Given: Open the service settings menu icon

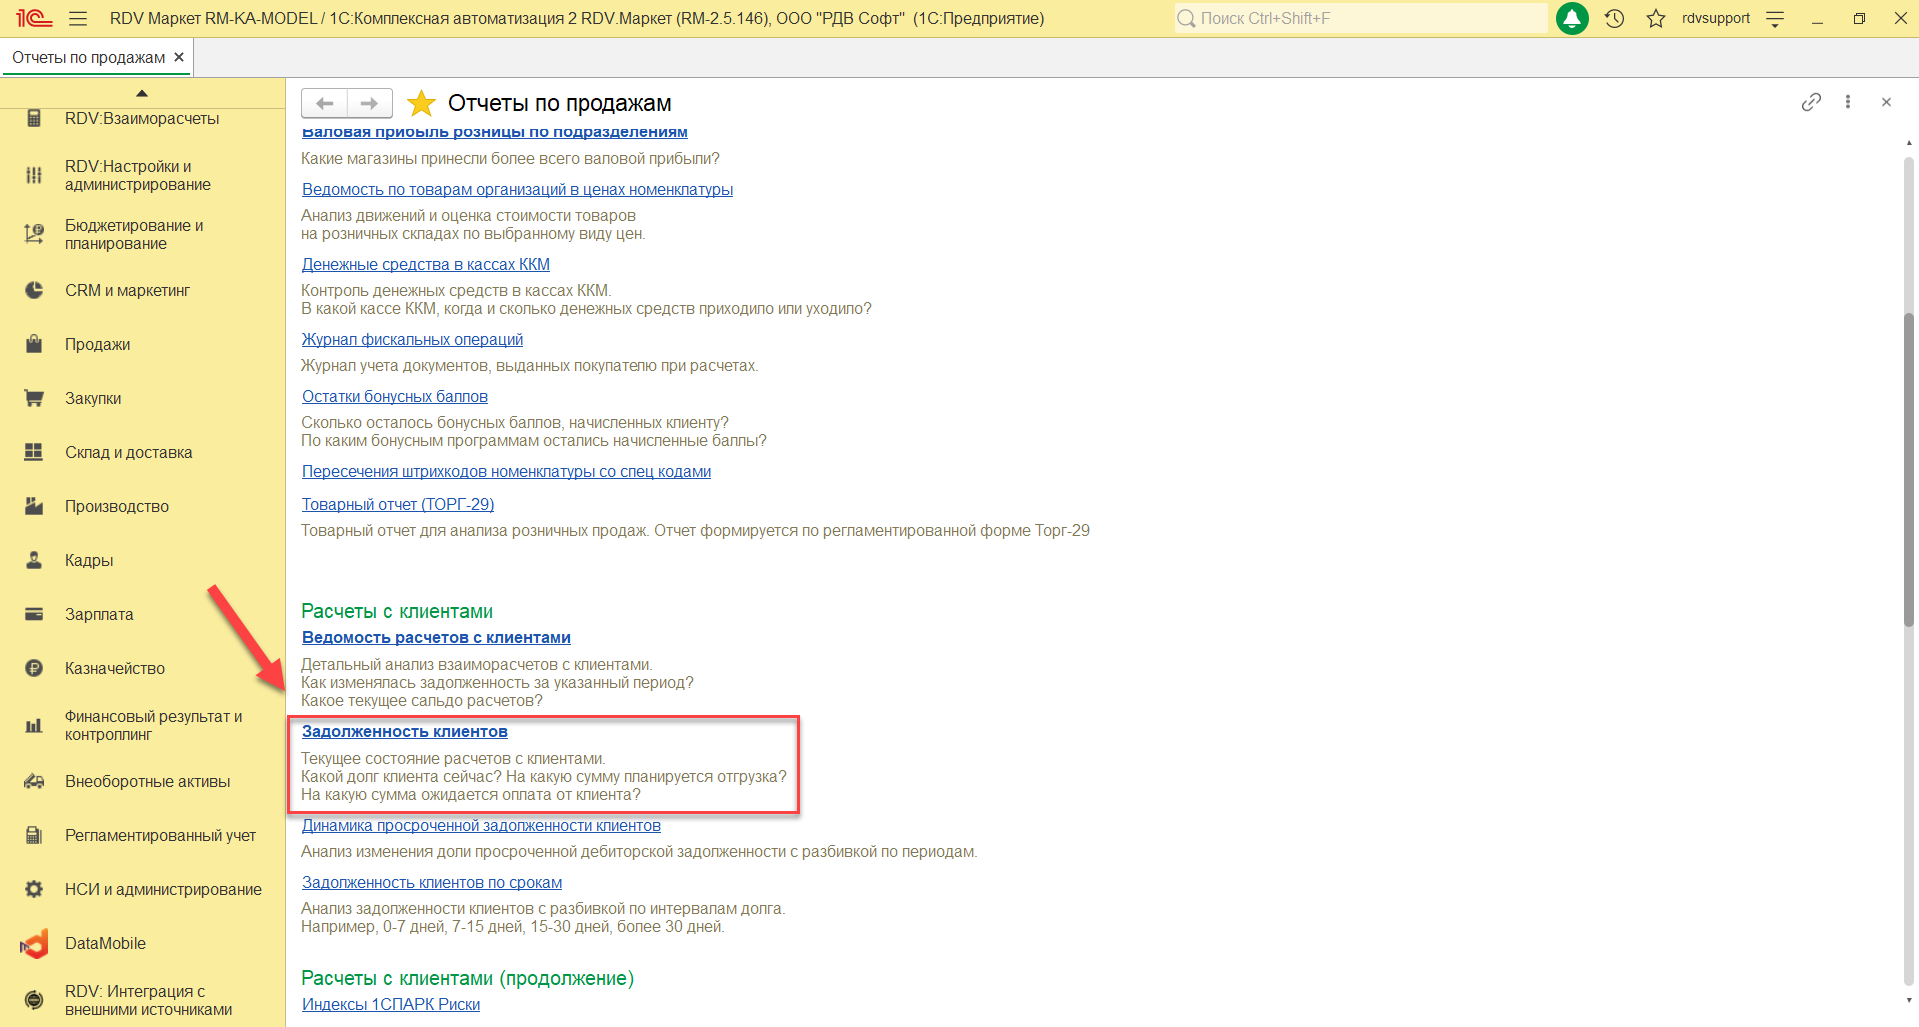Looking at the screenshot, I should (x=1775, y=18).
